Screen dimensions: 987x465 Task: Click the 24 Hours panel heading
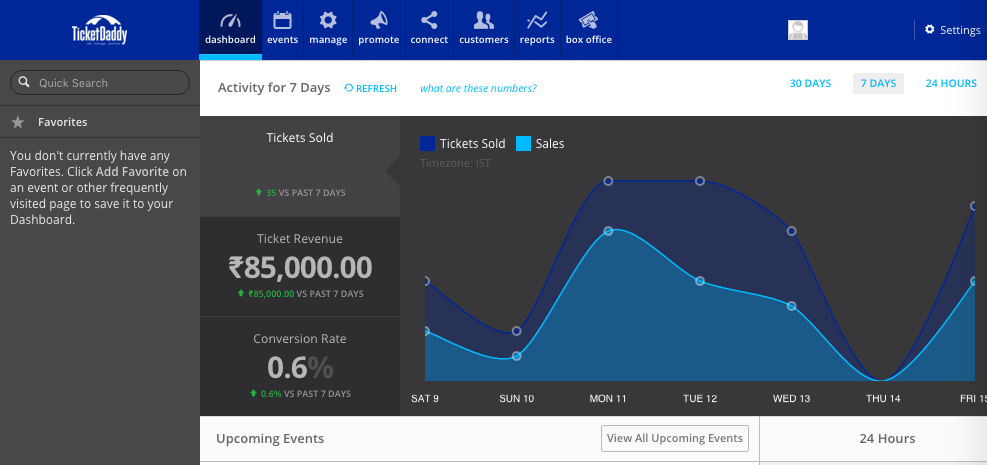pos(887,439)
